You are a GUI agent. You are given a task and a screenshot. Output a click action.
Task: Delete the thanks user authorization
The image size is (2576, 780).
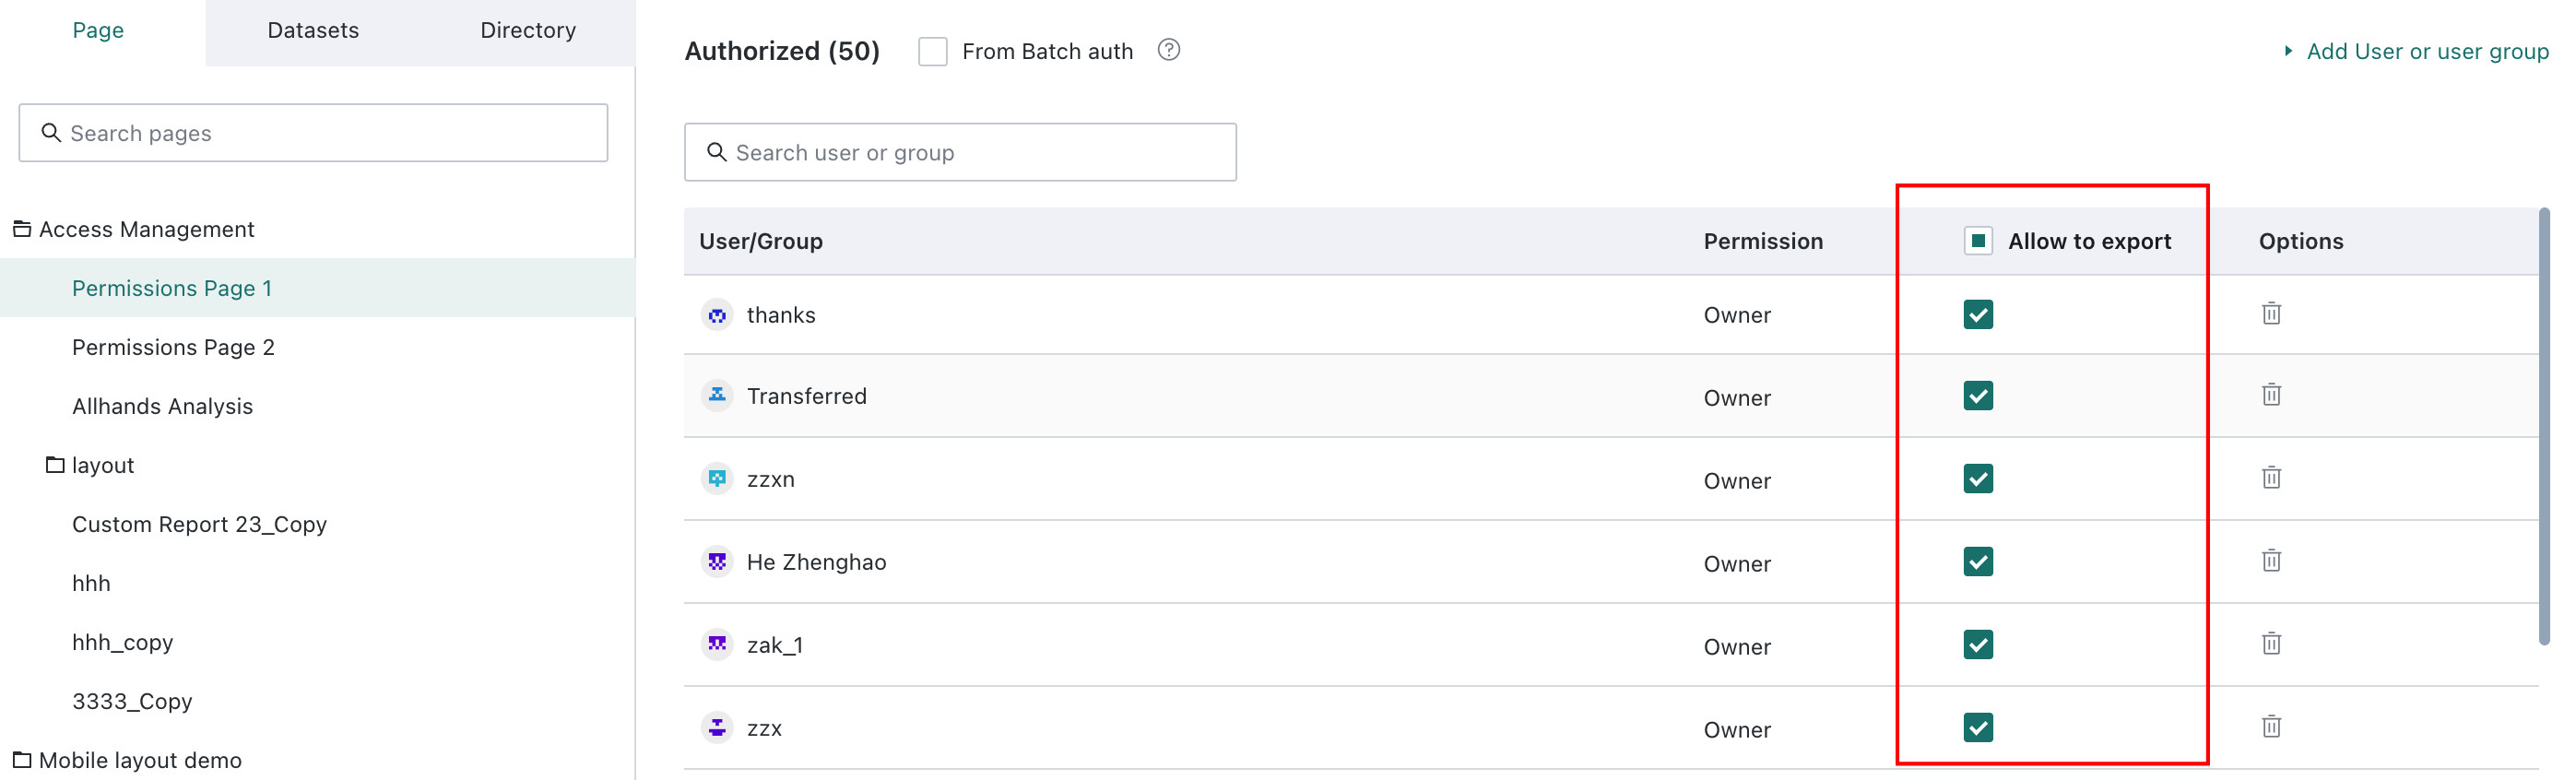click(x=2271, y=314)
